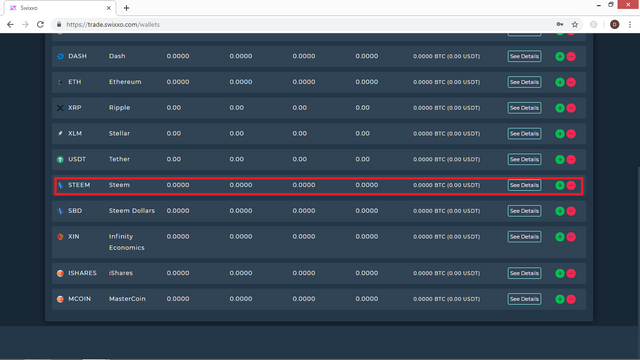
Task: Open See Details for Infinity Economics
Action: pos(524,237)
